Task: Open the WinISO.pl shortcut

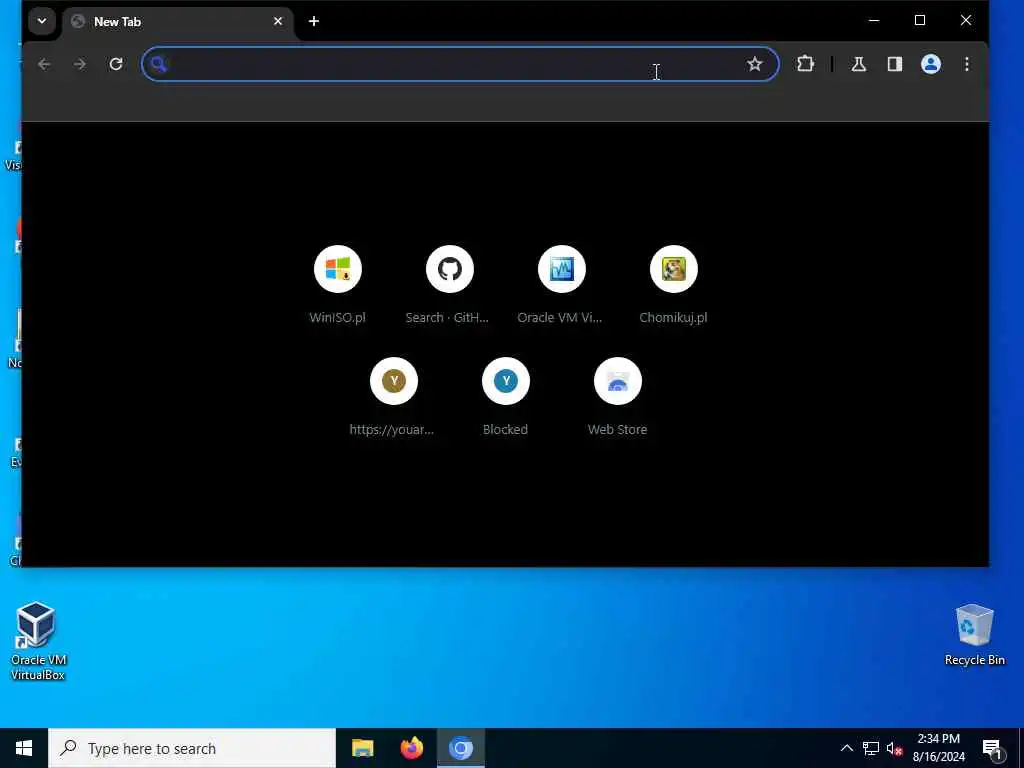Action: pyautogui.click(x=338, y=285)
